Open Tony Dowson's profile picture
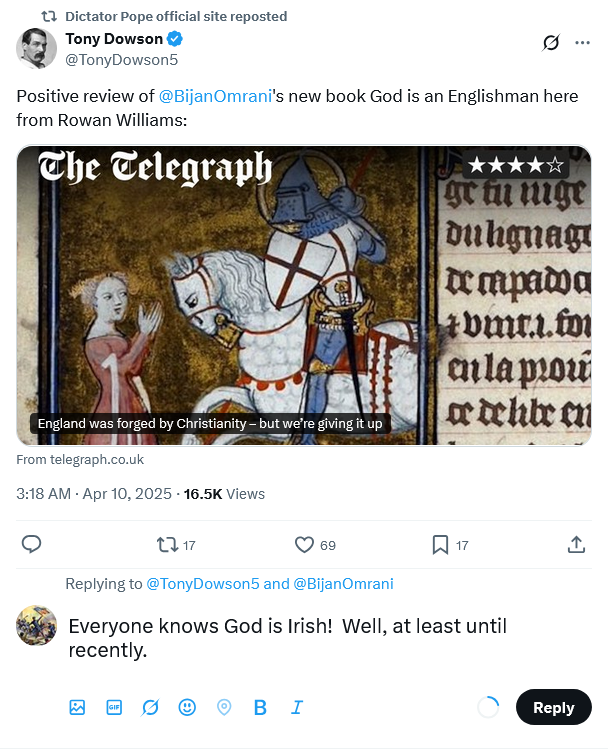 (37, 49)
